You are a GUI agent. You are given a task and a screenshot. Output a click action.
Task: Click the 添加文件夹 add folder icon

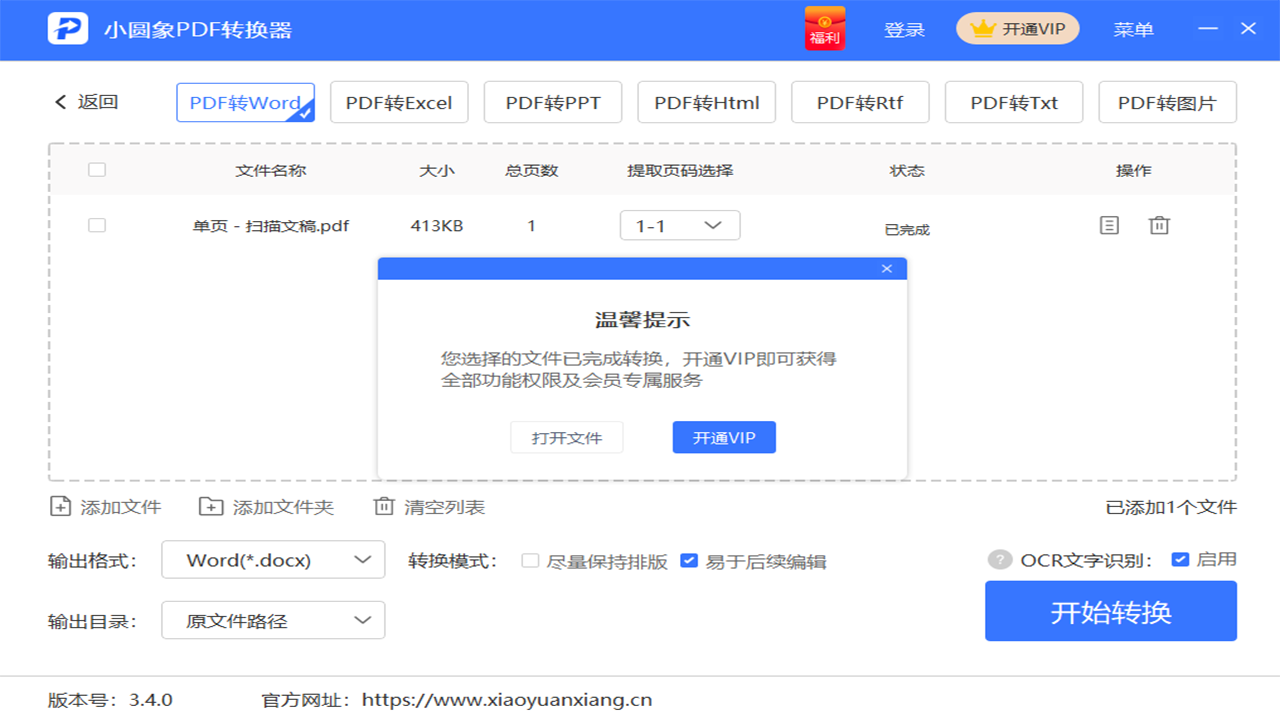click(x=211, y=507)
